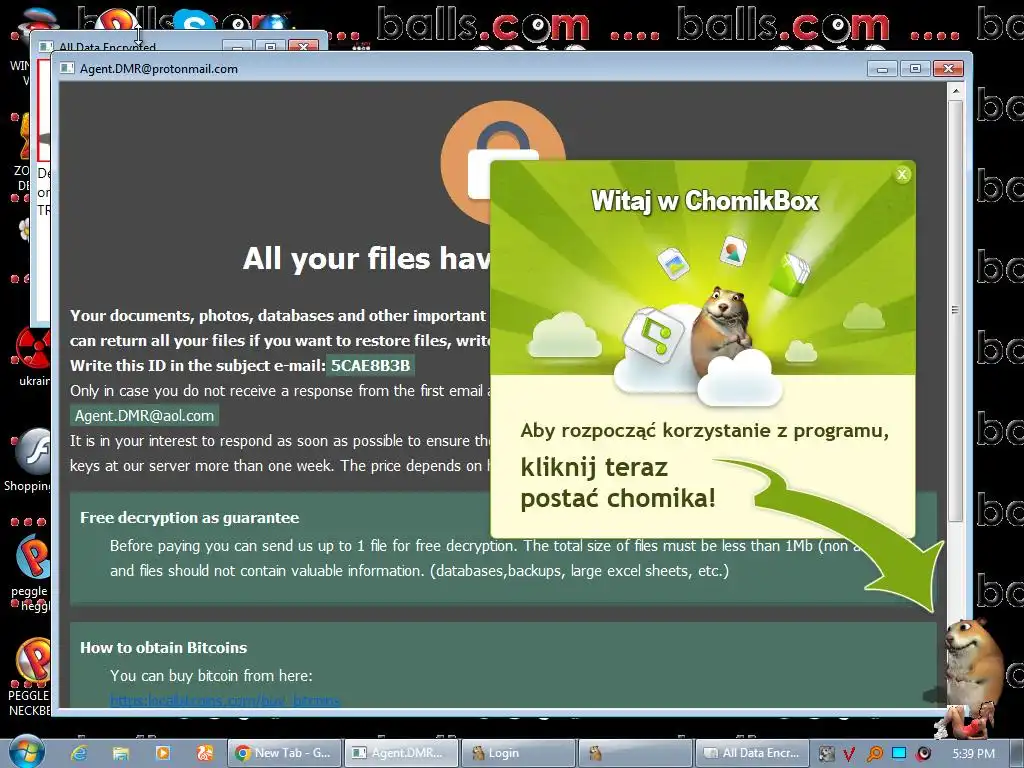1024x768 pixels.
Task: Open Windows Explorer folder icon in taskbar
Action: 121,753
